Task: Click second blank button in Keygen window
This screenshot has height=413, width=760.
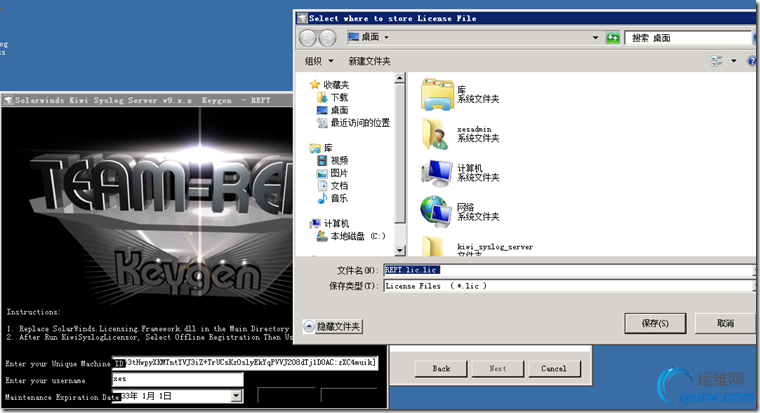Action: click(x=349, y=395)
